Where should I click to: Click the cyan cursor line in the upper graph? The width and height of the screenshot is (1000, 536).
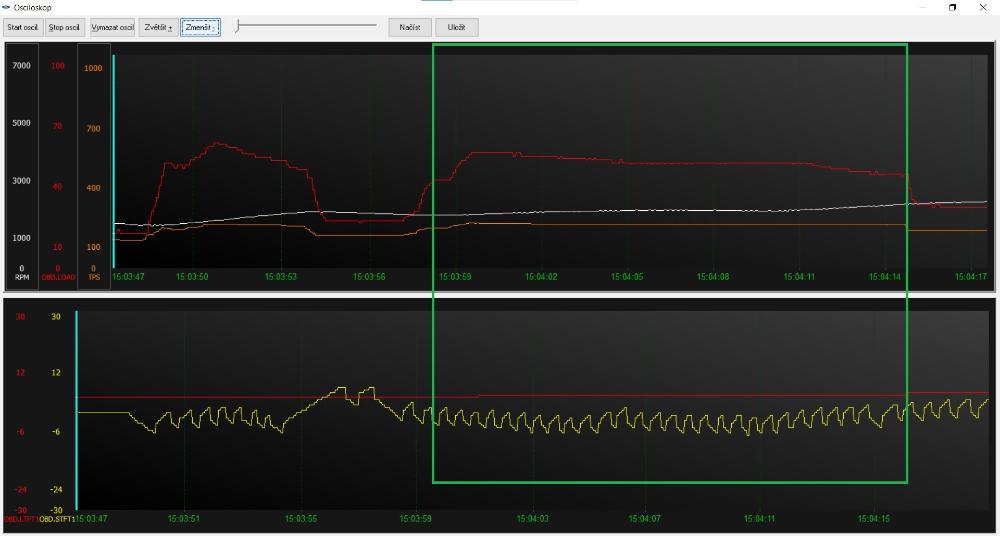[x=114, y=160]
